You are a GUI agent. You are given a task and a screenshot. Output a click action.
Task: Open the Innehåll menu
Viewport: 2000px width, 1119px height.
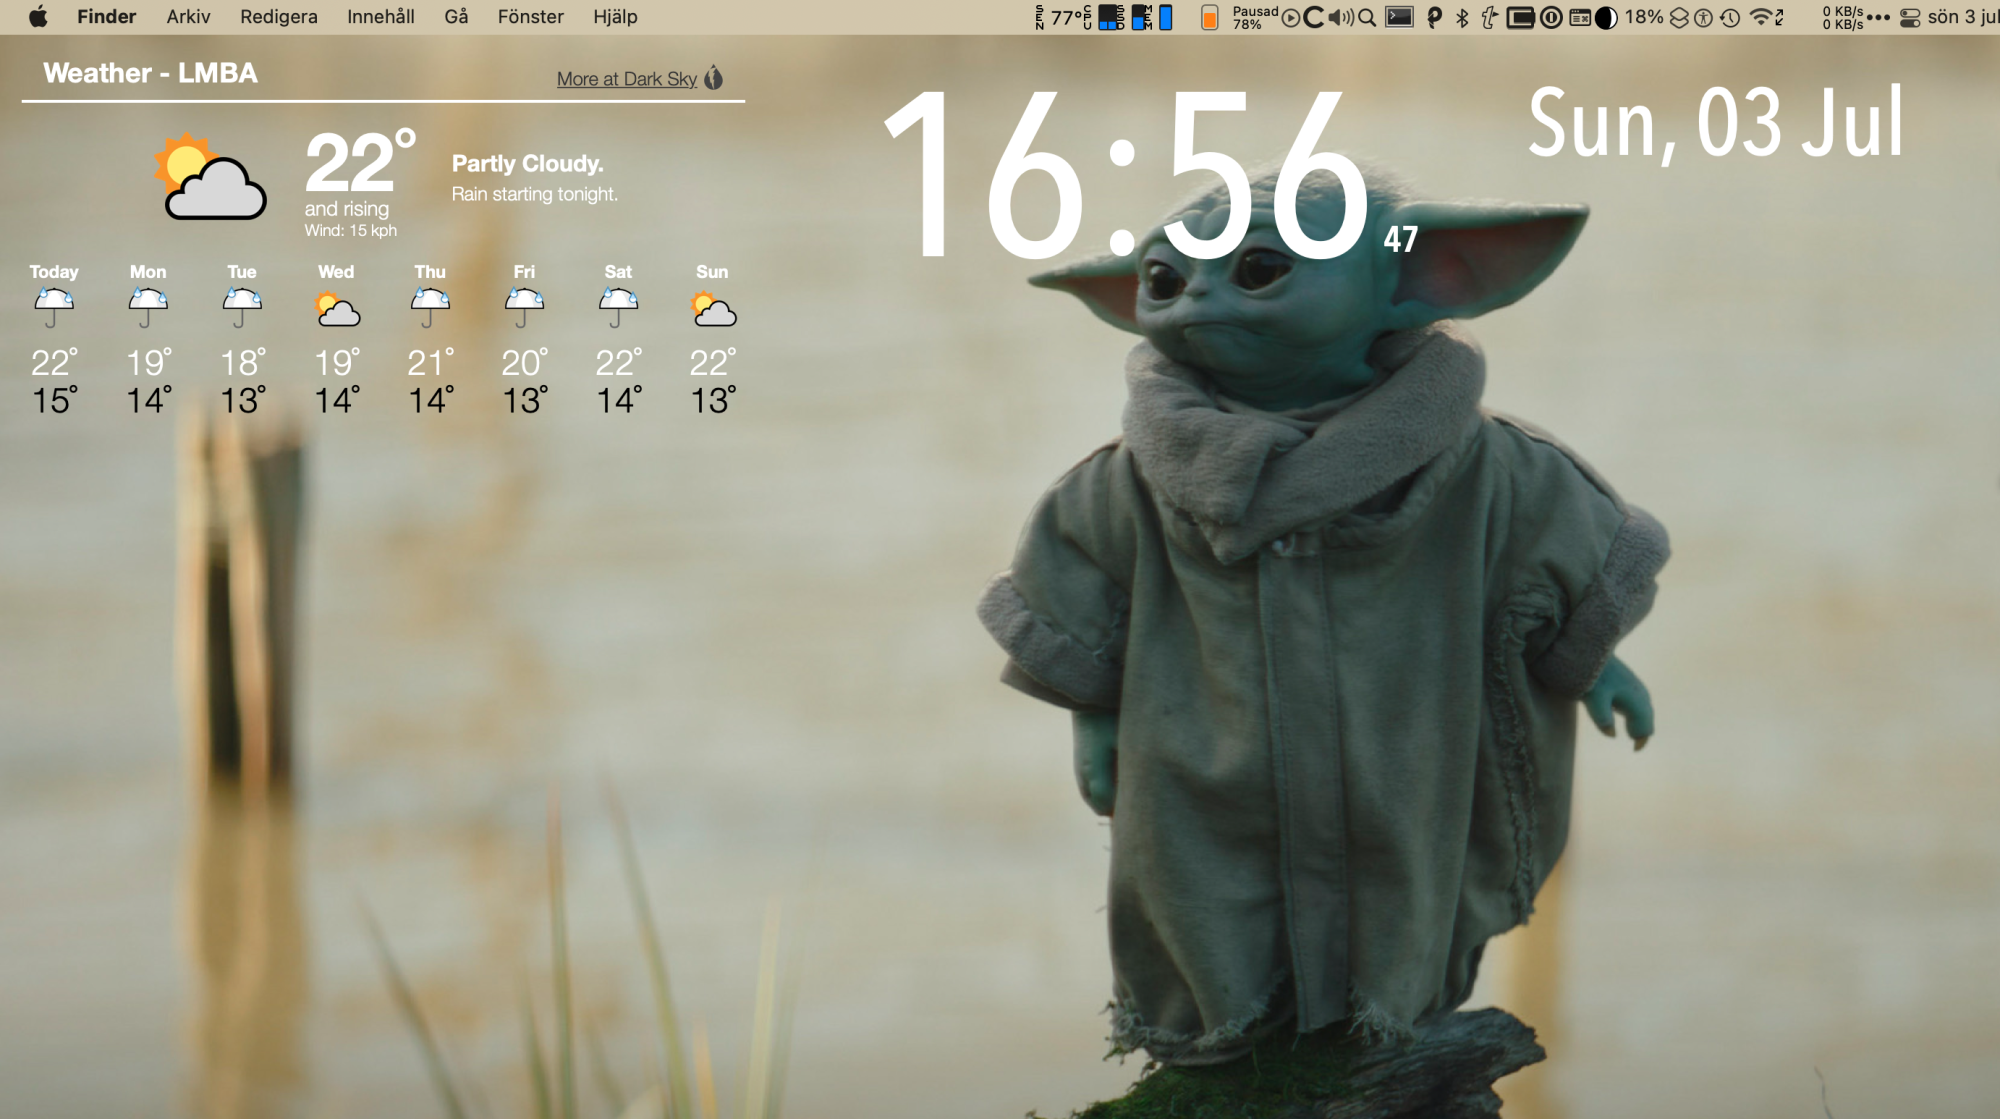pyautogui.click(x=381, y=17)
